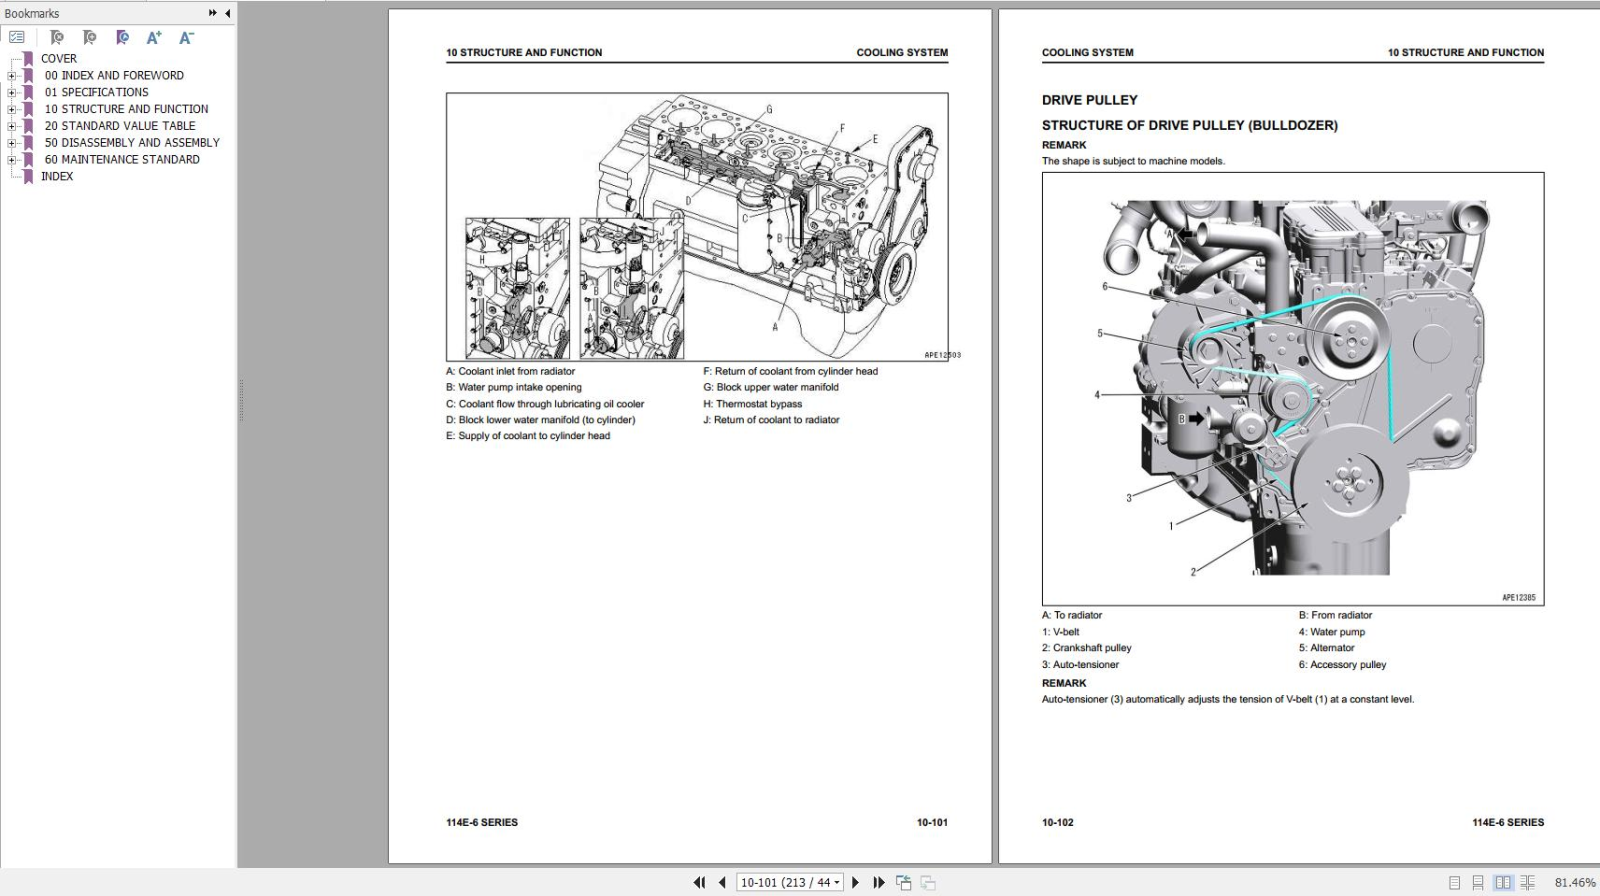Jump to the first page
Viewport: 1600px width, 896px height.
[699, 882]
